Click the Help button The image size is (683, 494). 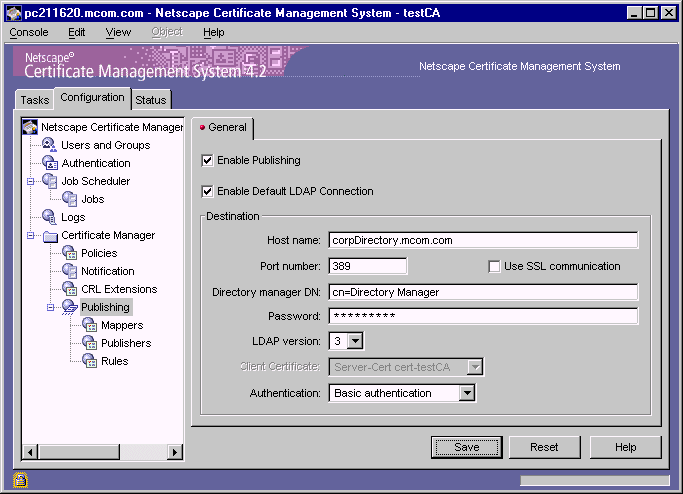pyautogui.click(x=626, y=447)
